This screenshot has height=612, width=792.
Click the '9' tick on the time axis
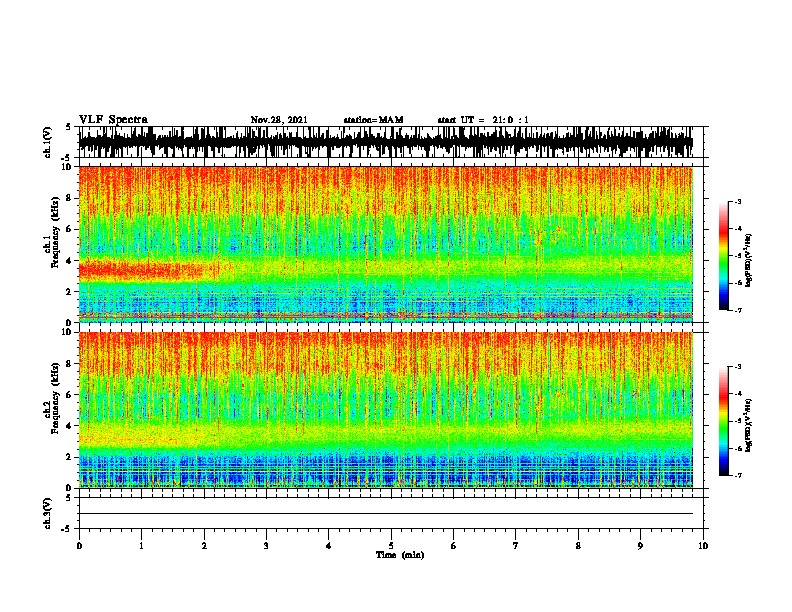(x=640, y=545)
